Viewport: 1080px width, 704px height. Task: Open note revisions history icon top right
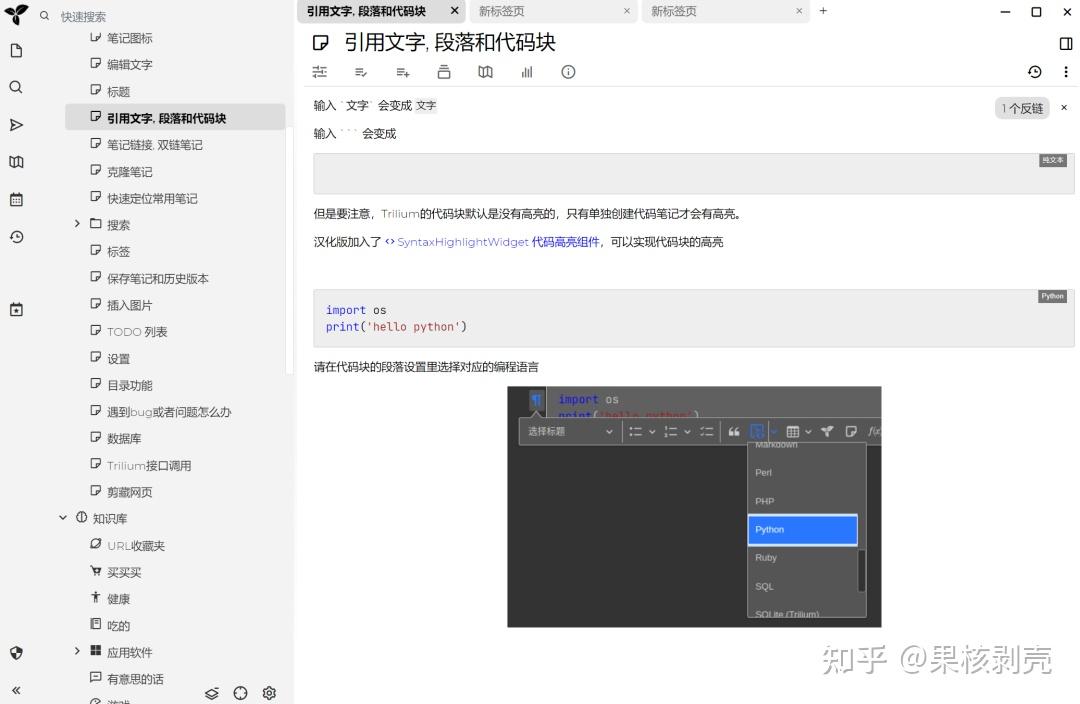coord(1035,72)
